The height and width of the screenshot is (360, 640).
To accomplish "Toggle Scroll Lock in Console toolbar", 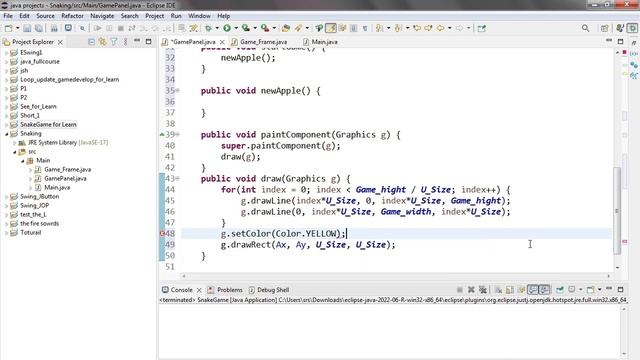I will [510, 289].
